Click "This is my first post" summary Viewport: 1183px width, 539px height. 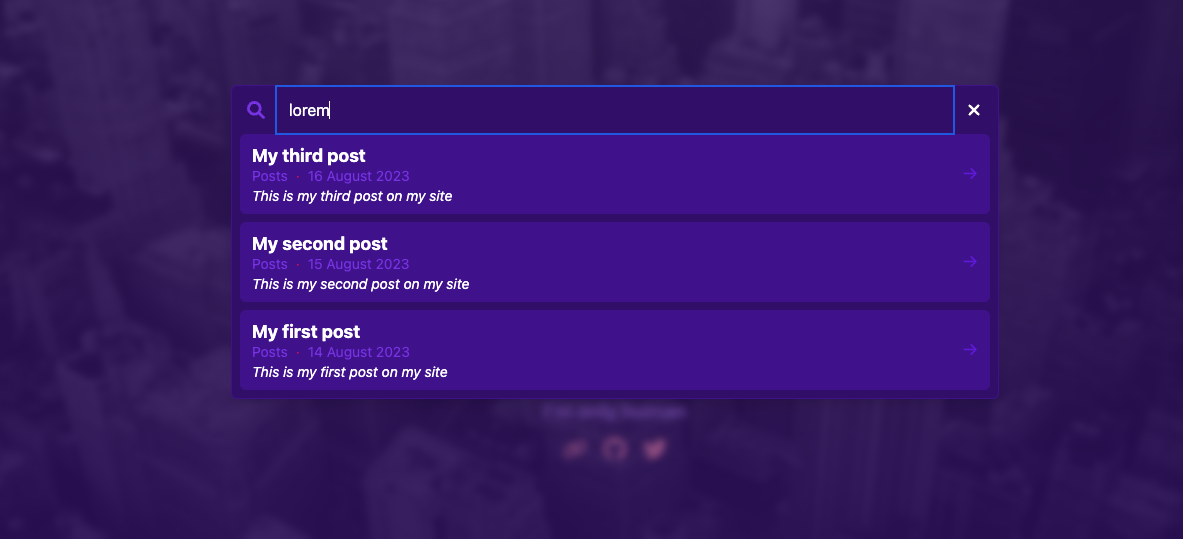click(349, 372)
